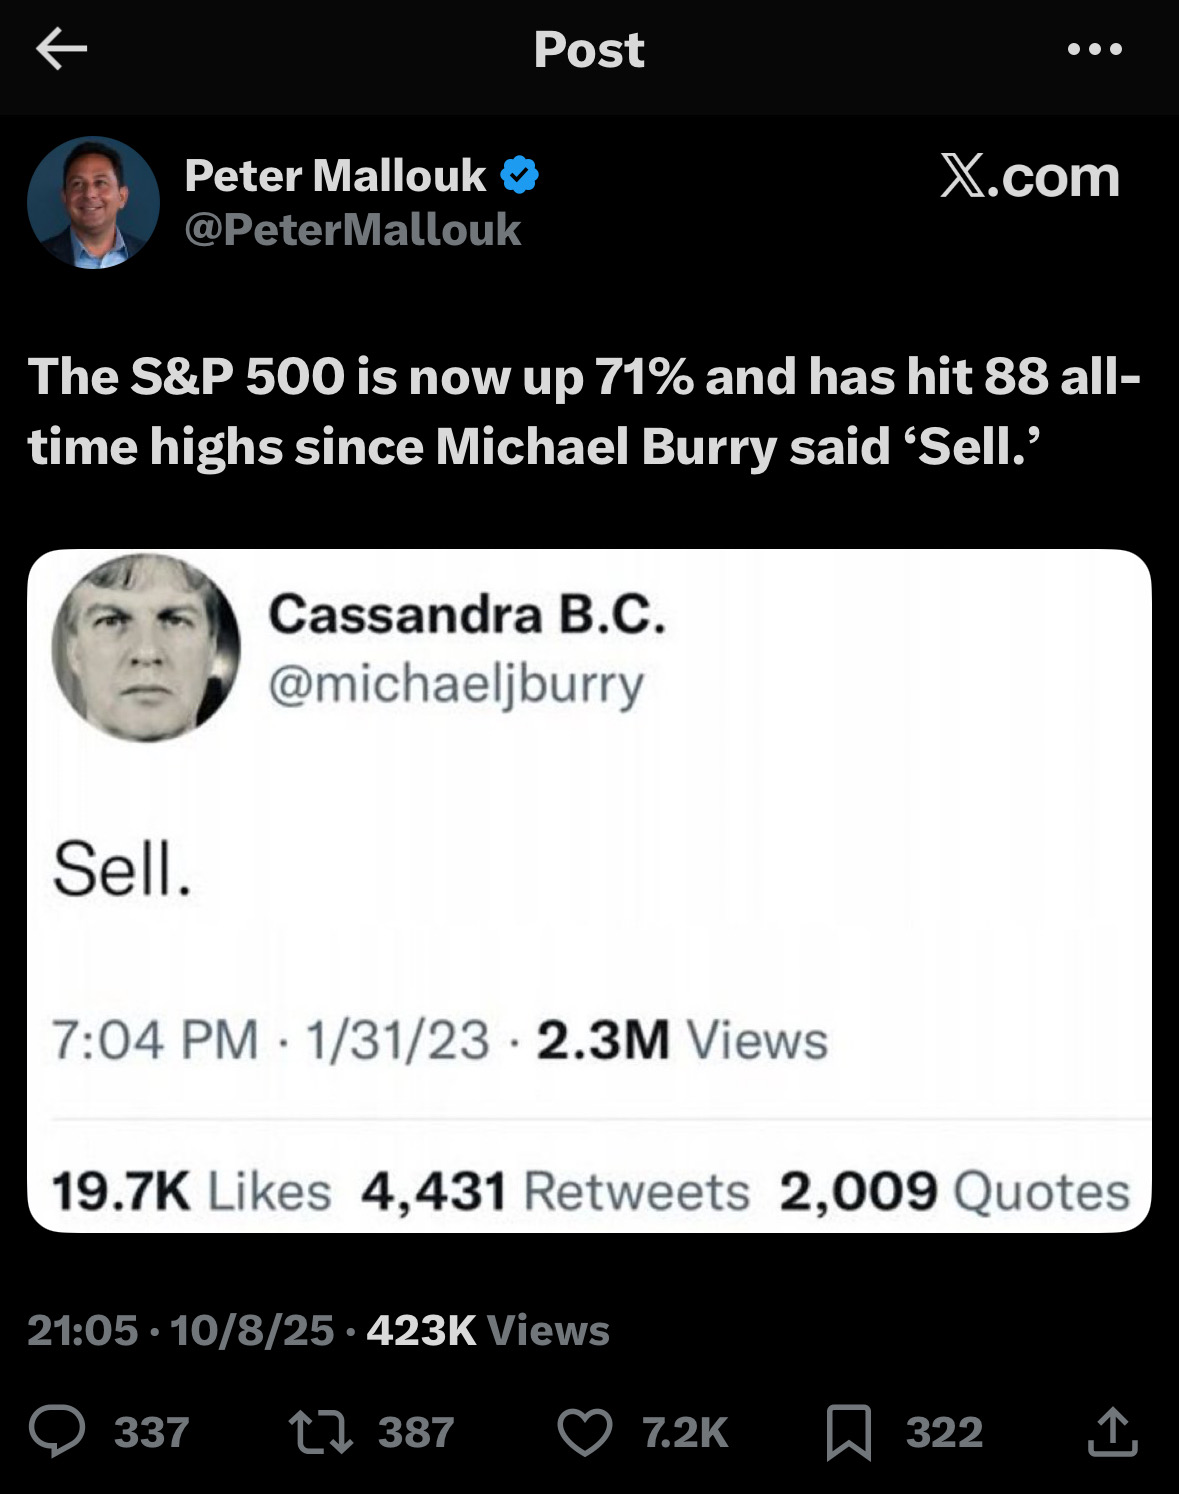The width and height of the screenshot is (1179, 1494).
Task: Tap the reply speech bubble icon
Action: [57, 1431]
